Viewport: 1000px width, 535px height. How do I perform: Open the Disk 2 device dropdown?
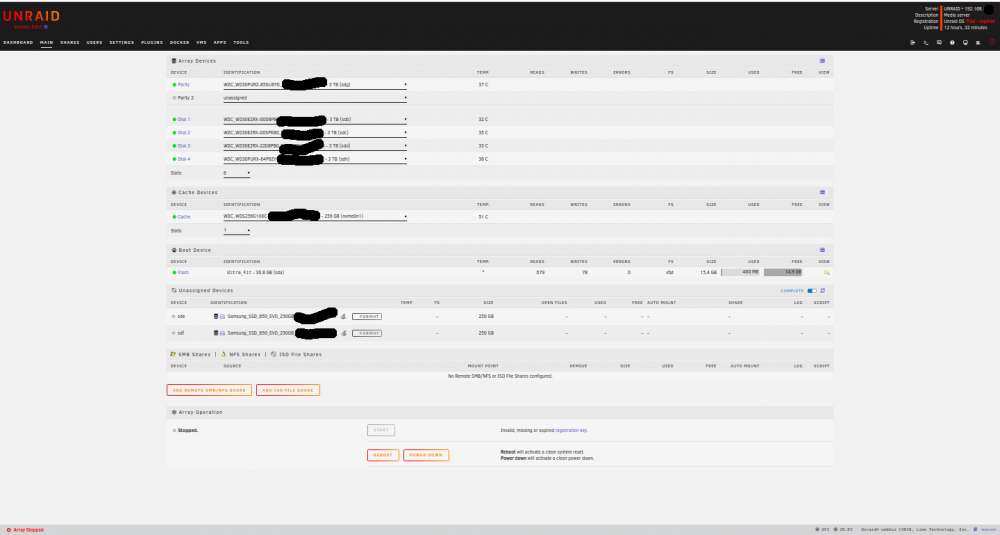315,133
